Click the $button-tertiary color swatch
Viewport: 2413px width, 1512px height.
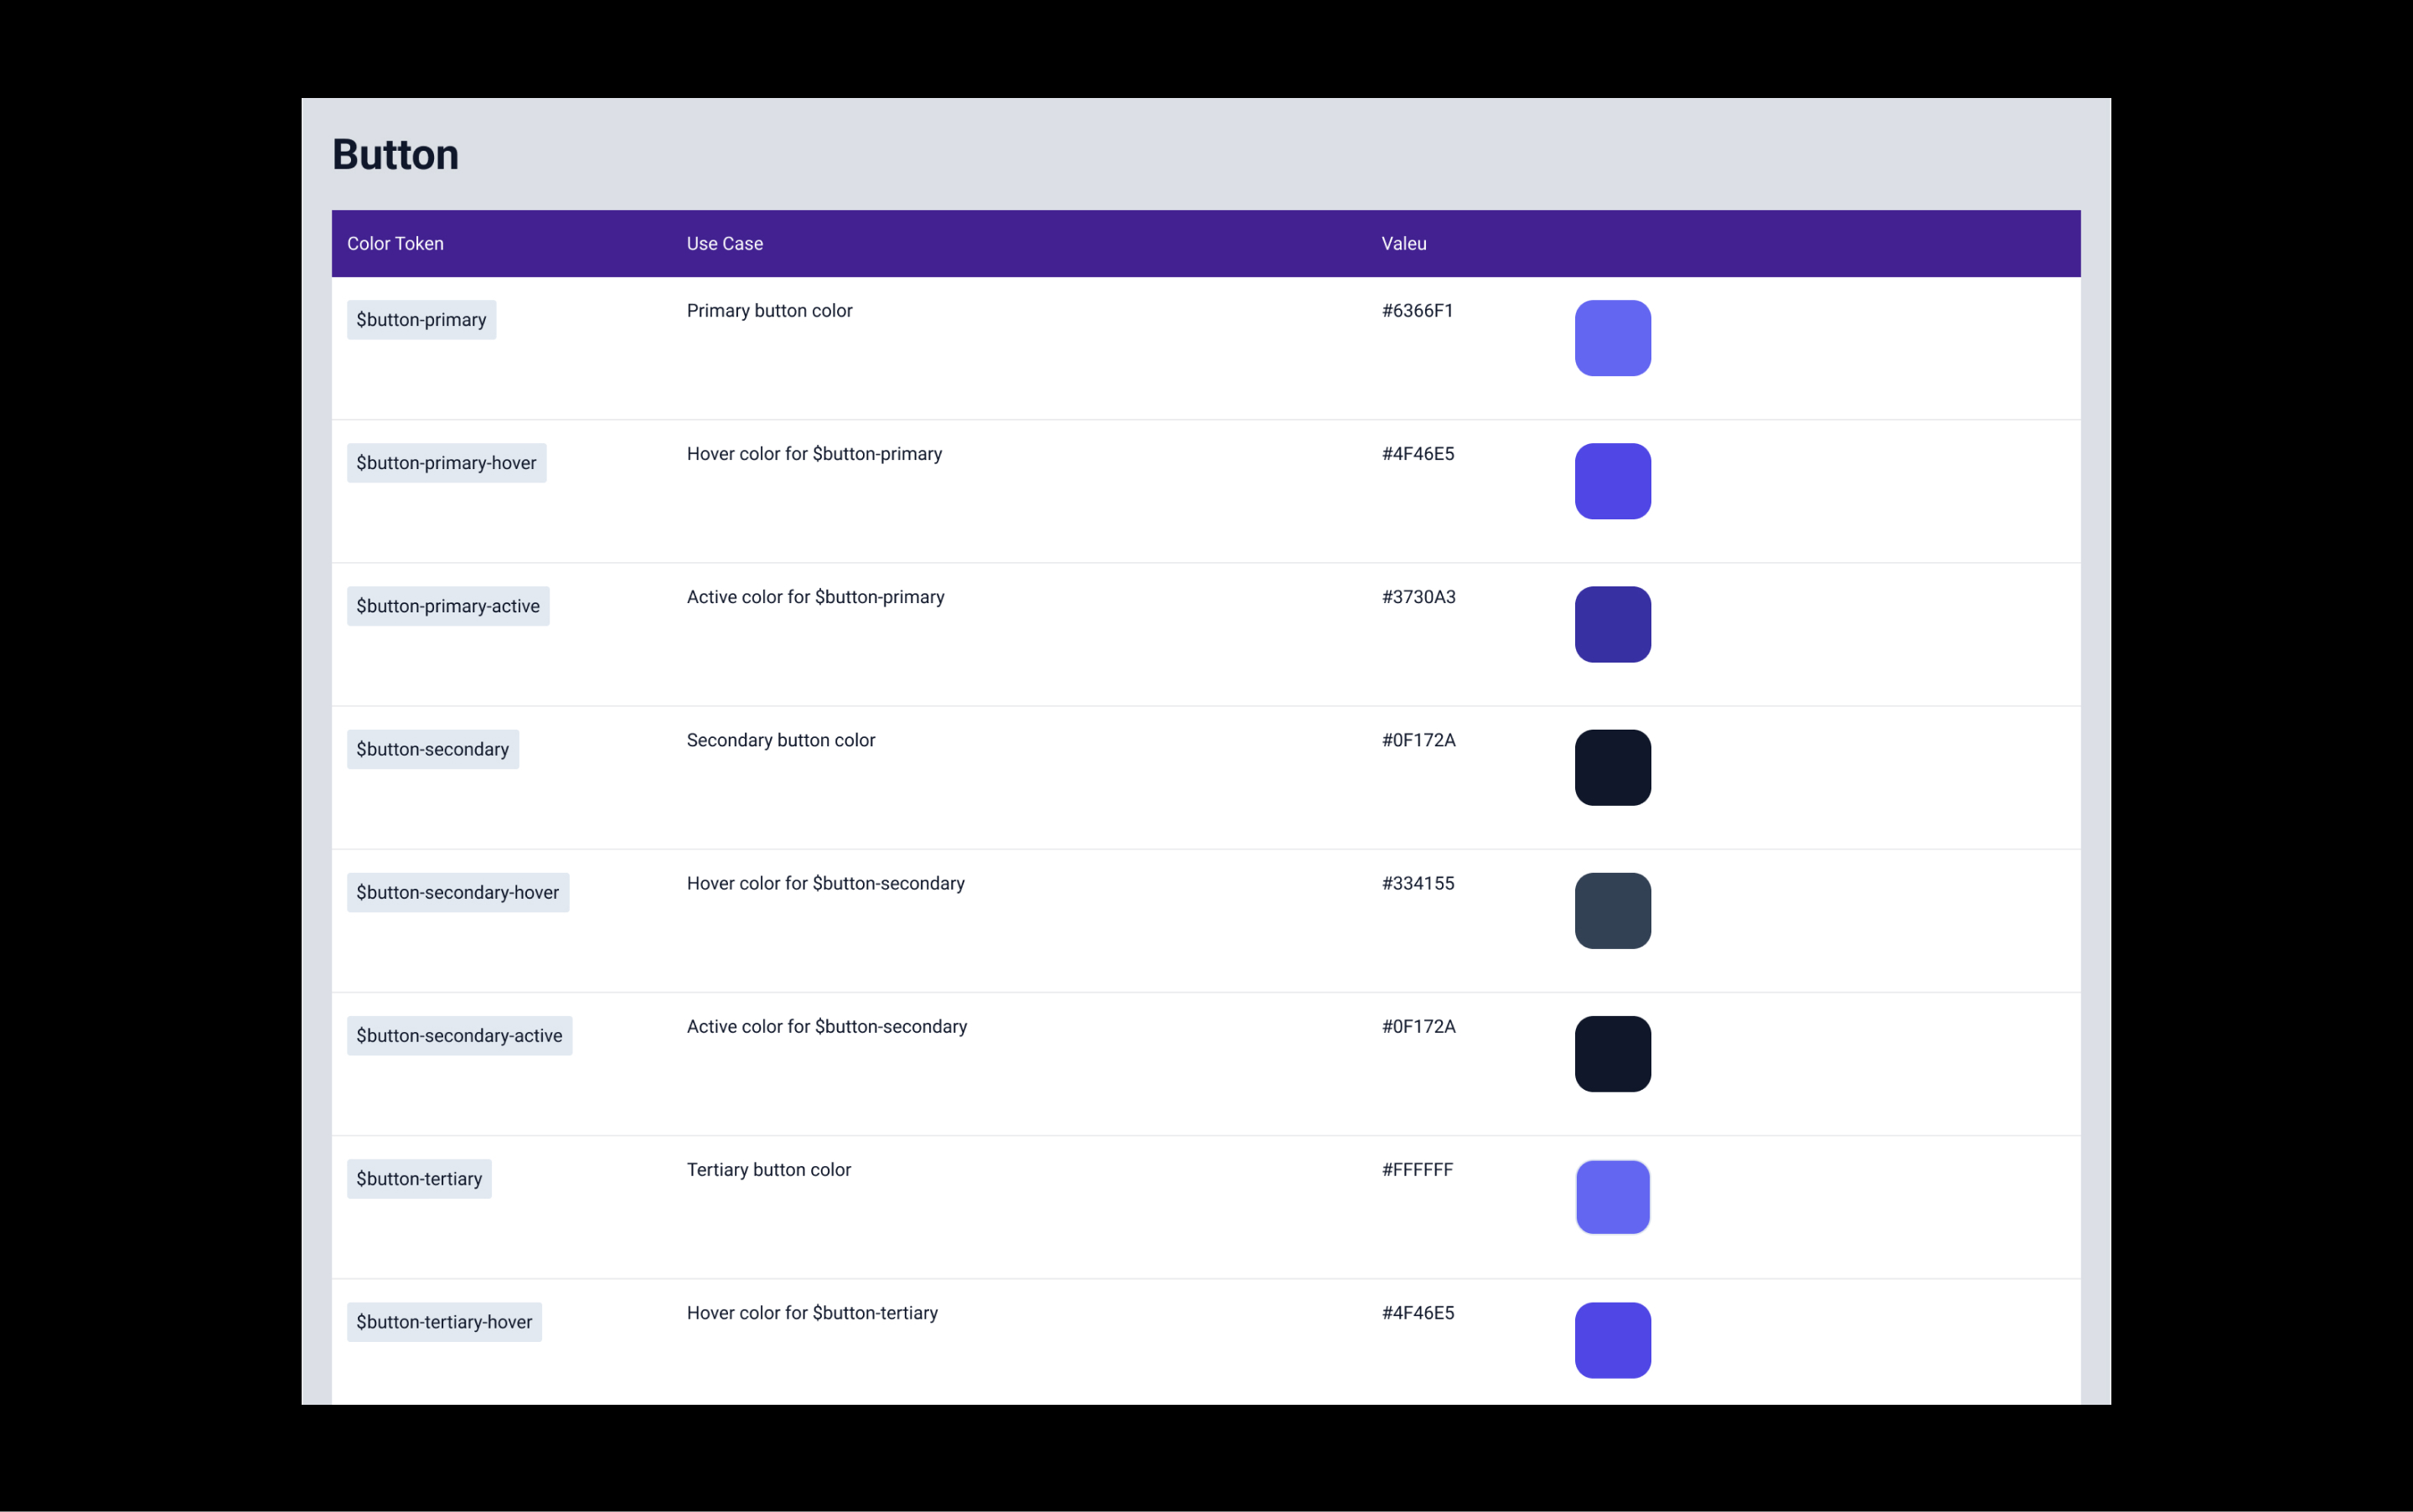coord(1612,1196)
